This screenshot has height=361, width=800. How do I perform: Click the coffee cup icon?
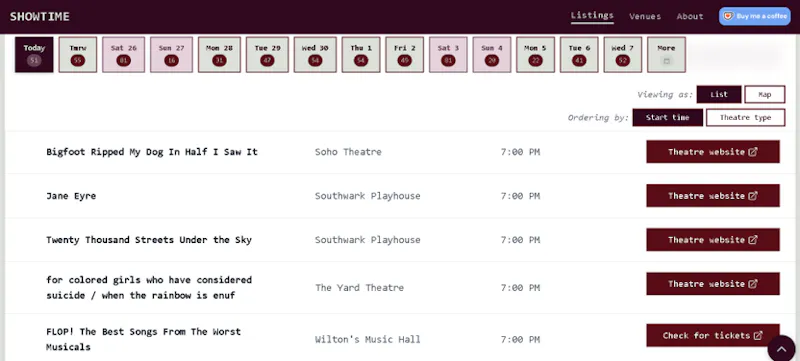tap(729, 16)
